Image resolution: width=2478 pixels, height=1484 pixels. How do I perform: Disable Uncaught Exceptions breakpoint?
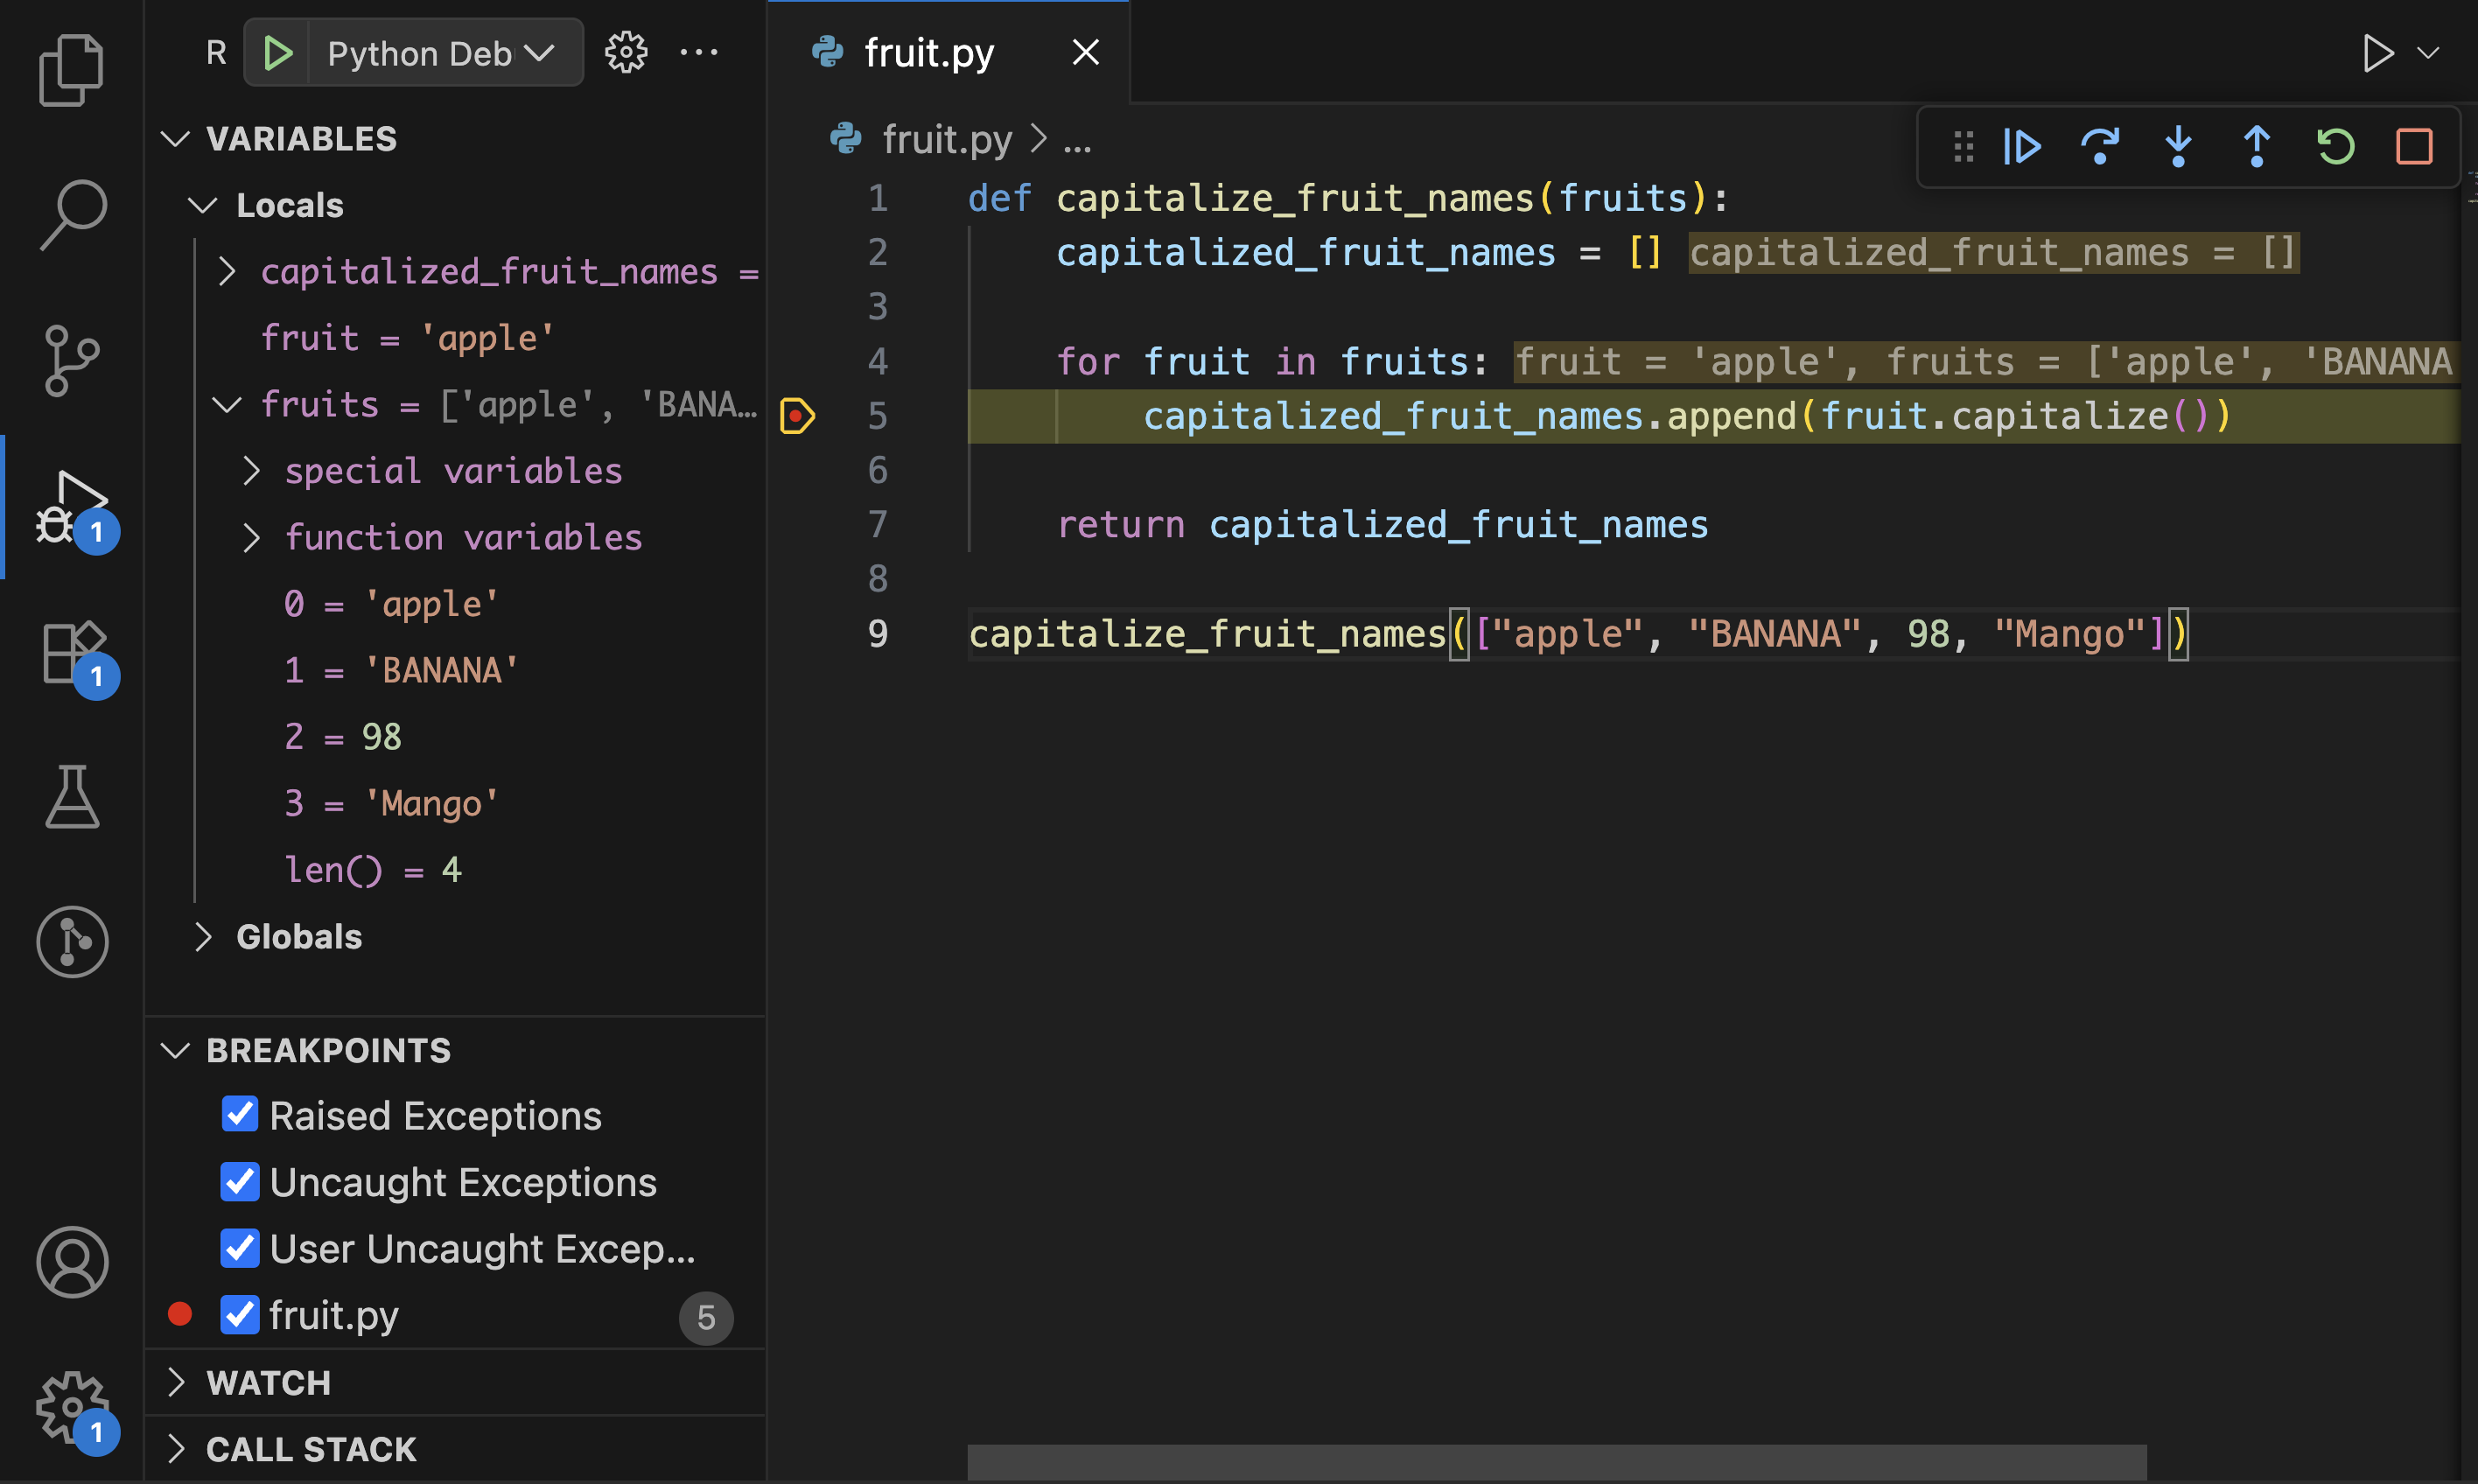point(239,1181)
